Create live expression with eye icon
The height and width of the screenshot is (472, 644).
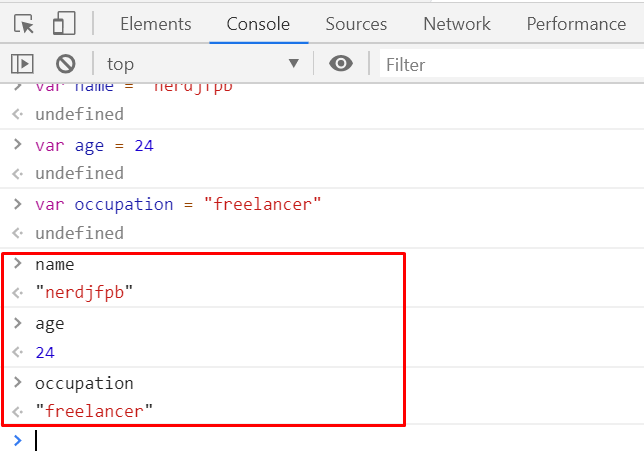point(340,64)
